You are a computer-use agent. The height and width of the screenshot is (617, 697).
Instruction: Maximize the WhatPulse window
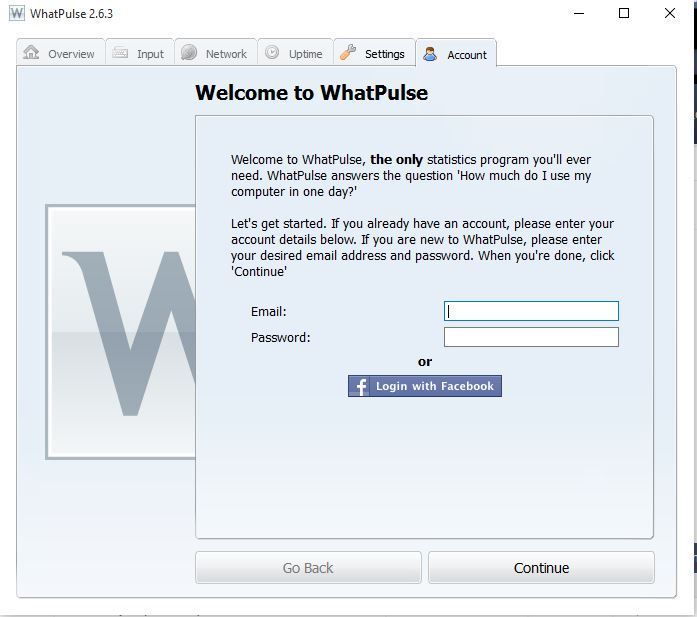624,13
